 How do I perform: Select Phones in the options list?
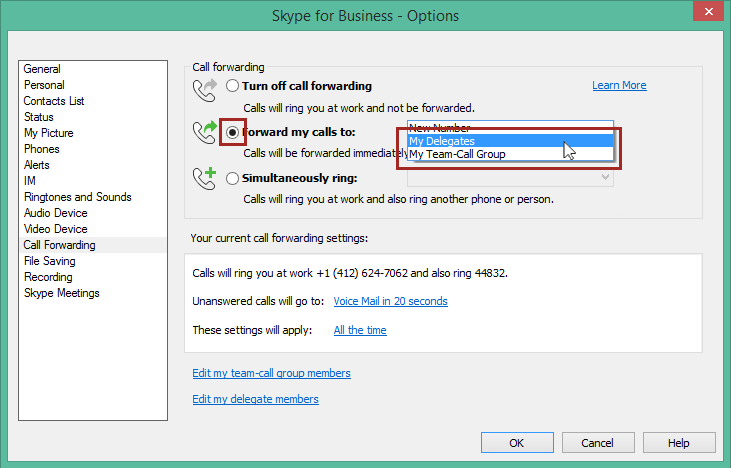[92, 149]
